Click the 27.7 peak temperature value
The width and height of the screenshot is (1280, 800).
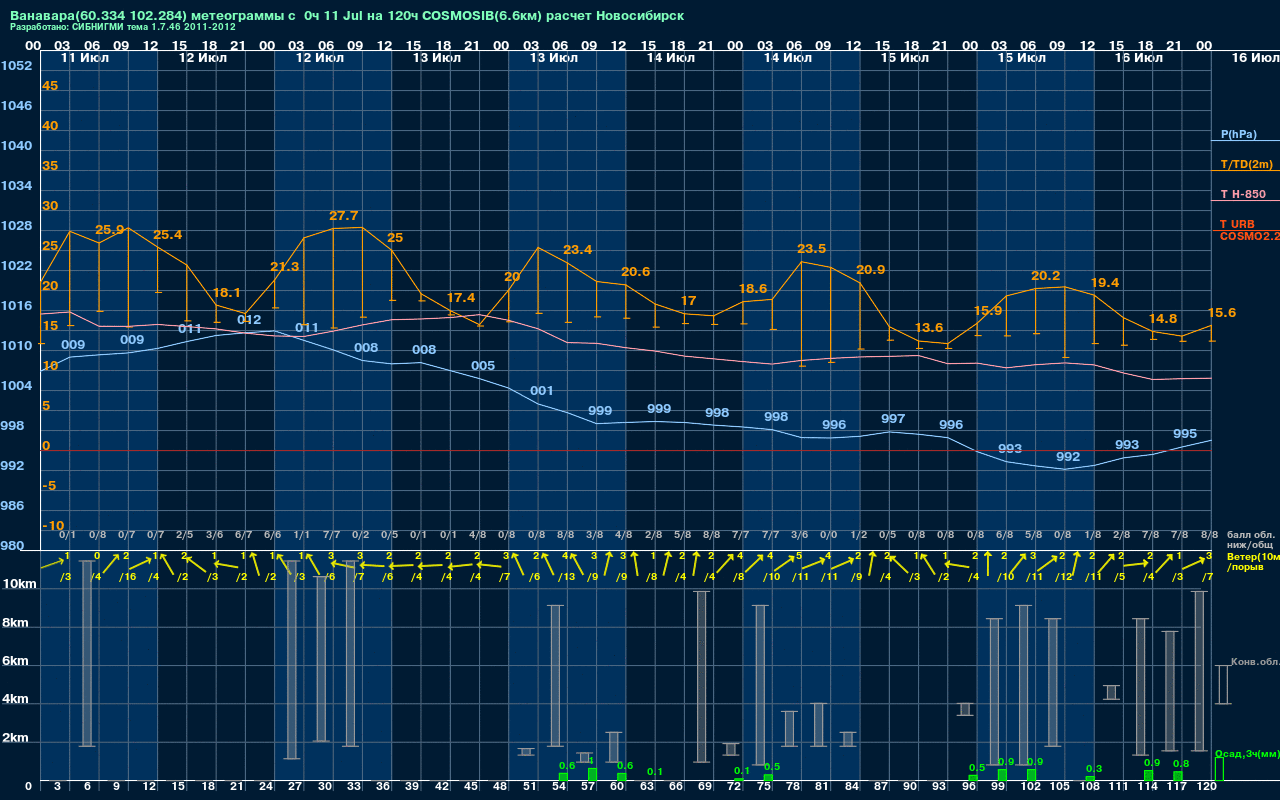[343, 216]
